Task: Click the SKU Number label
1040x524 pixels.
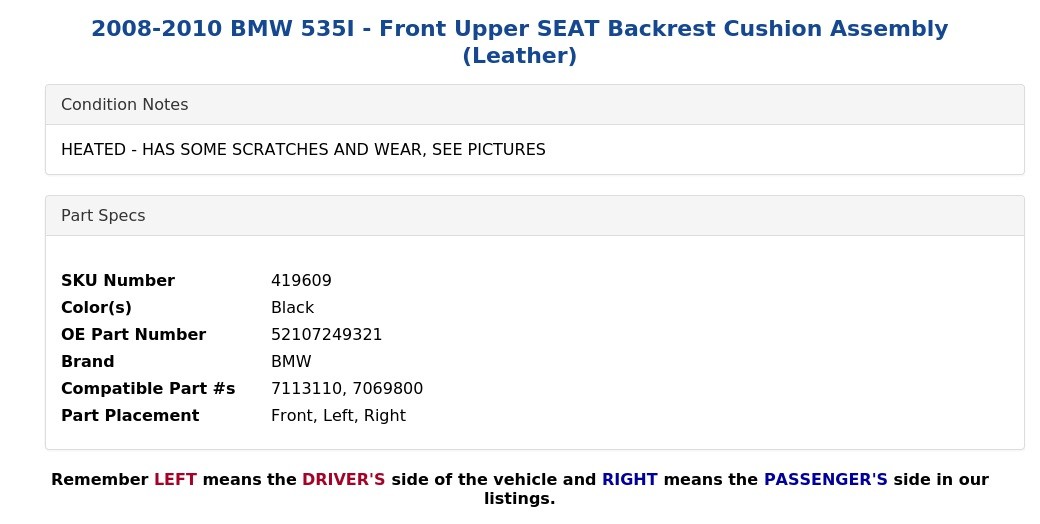Action: (118, 281)
